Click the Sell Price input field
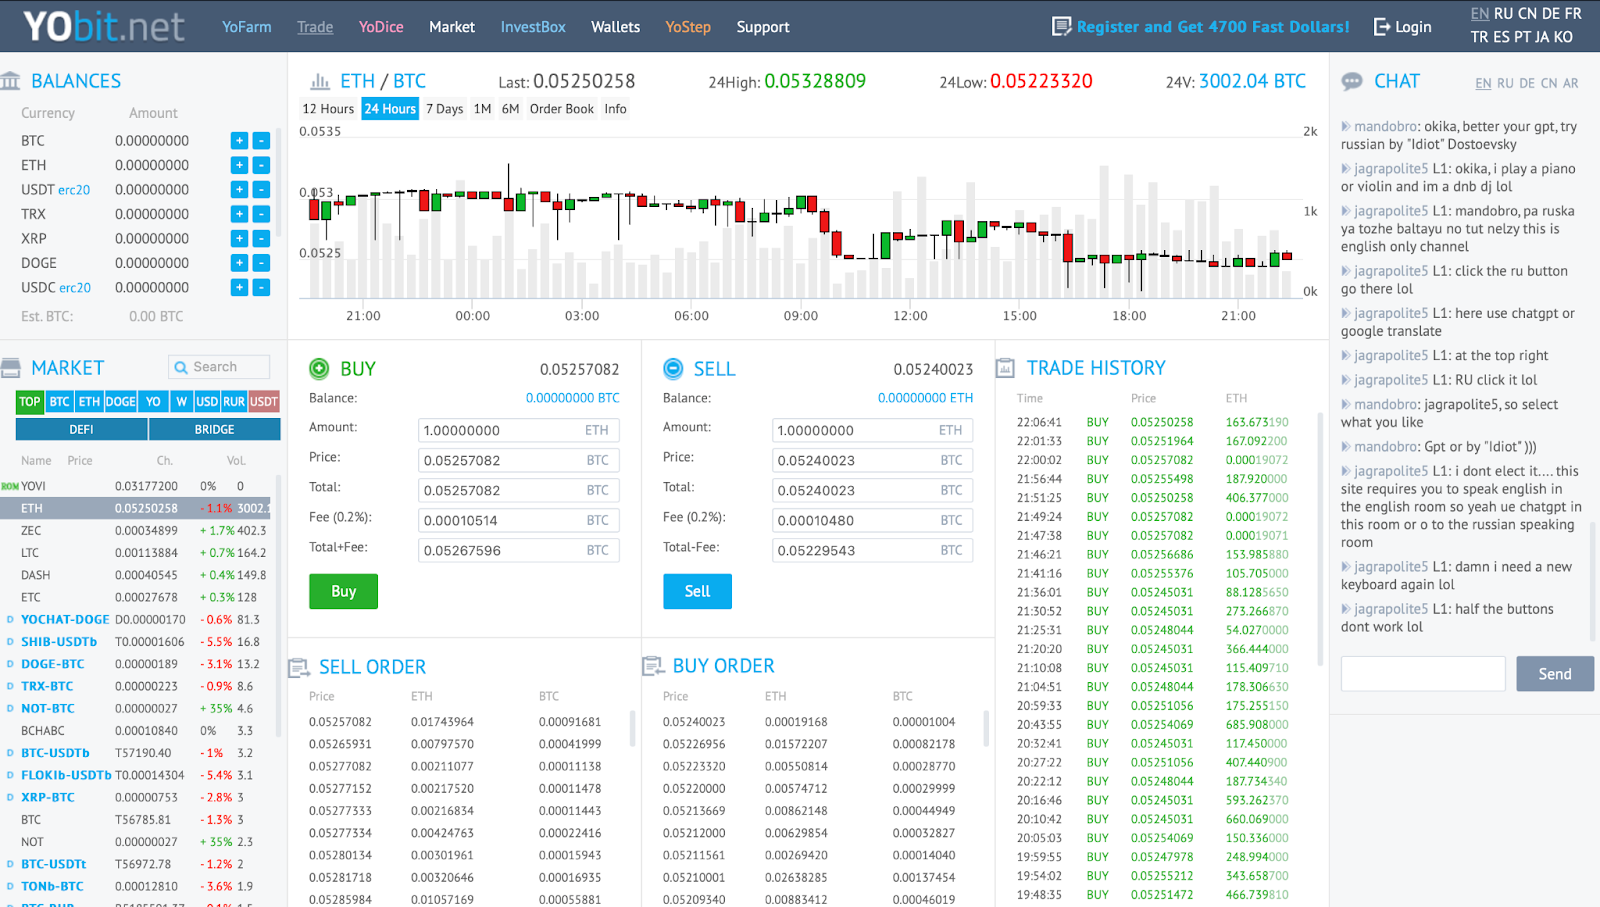 pyautogui.click(x=873, y=460)
